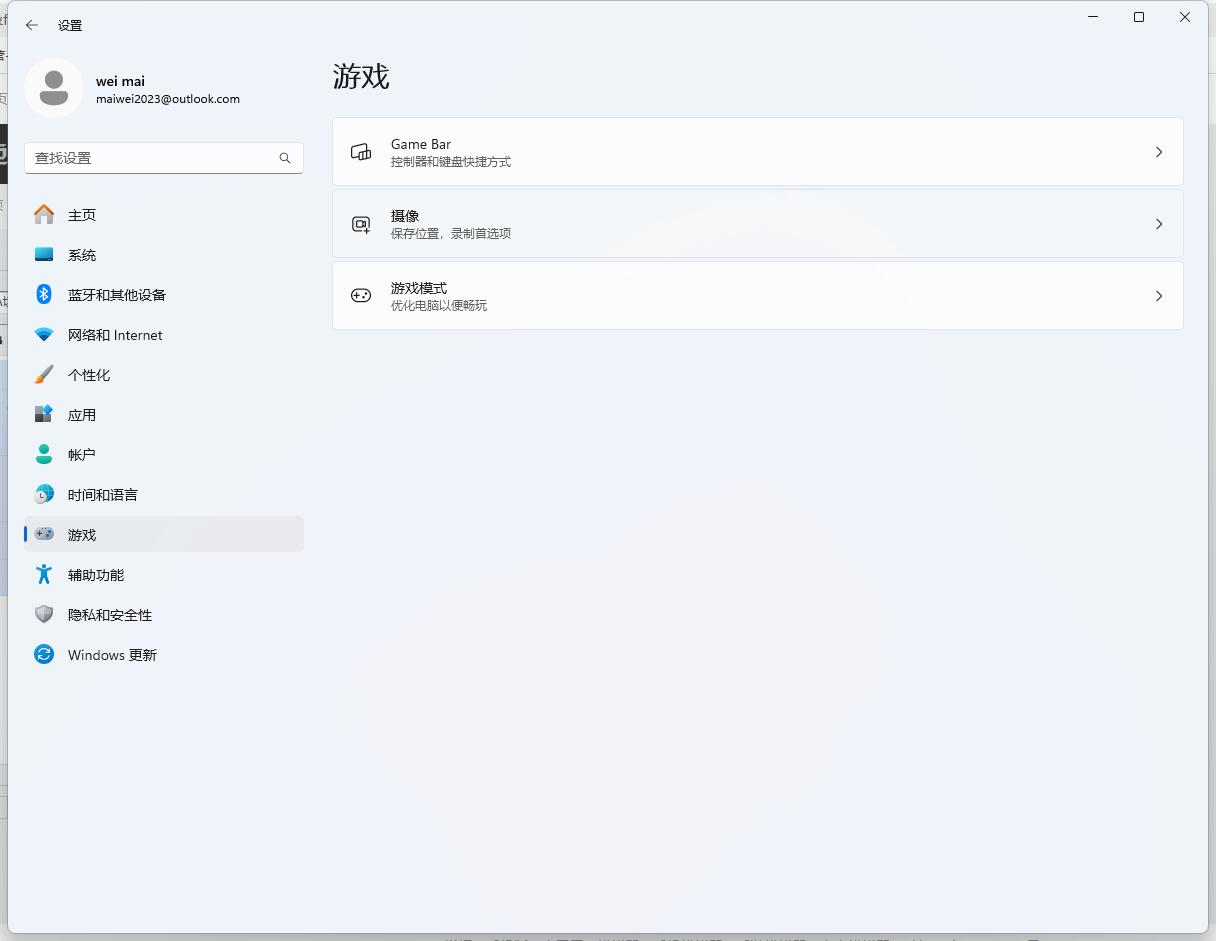Expand the 摄像 captures chevron arrow
The image size is (1216, 941).
tap(1159, 224)
